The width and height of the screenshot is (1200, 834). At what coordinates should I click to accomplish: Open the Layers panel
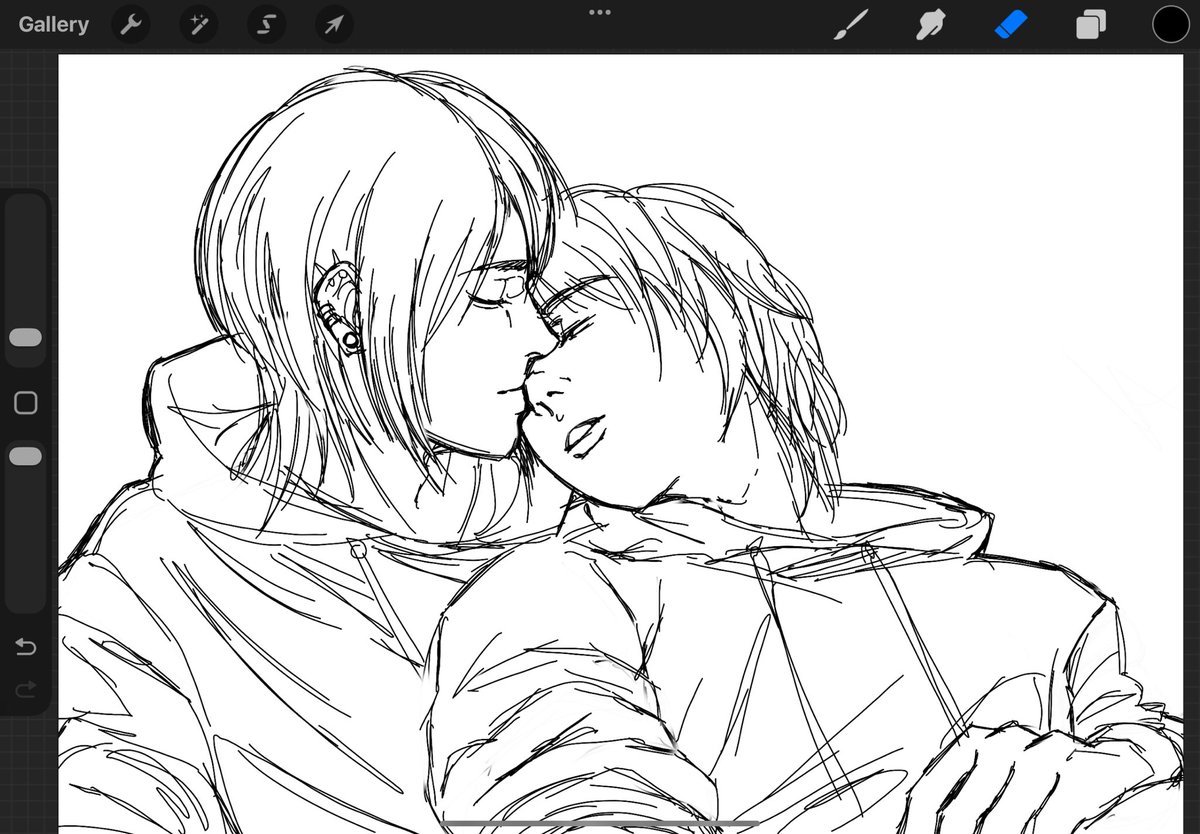1091,25
